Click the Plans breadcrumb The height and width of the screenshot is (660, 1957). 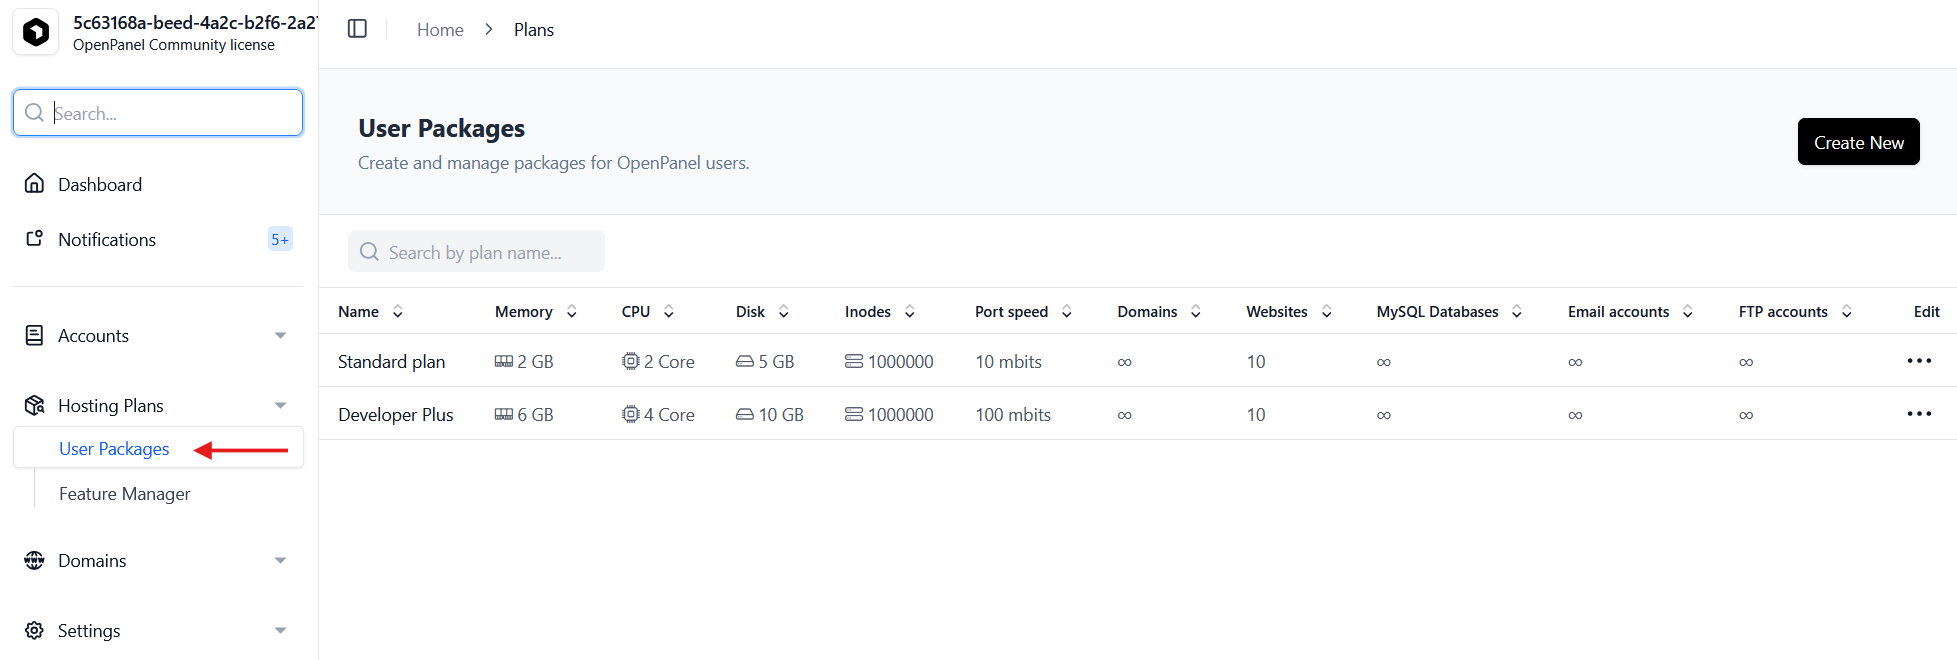pos(534,30)
